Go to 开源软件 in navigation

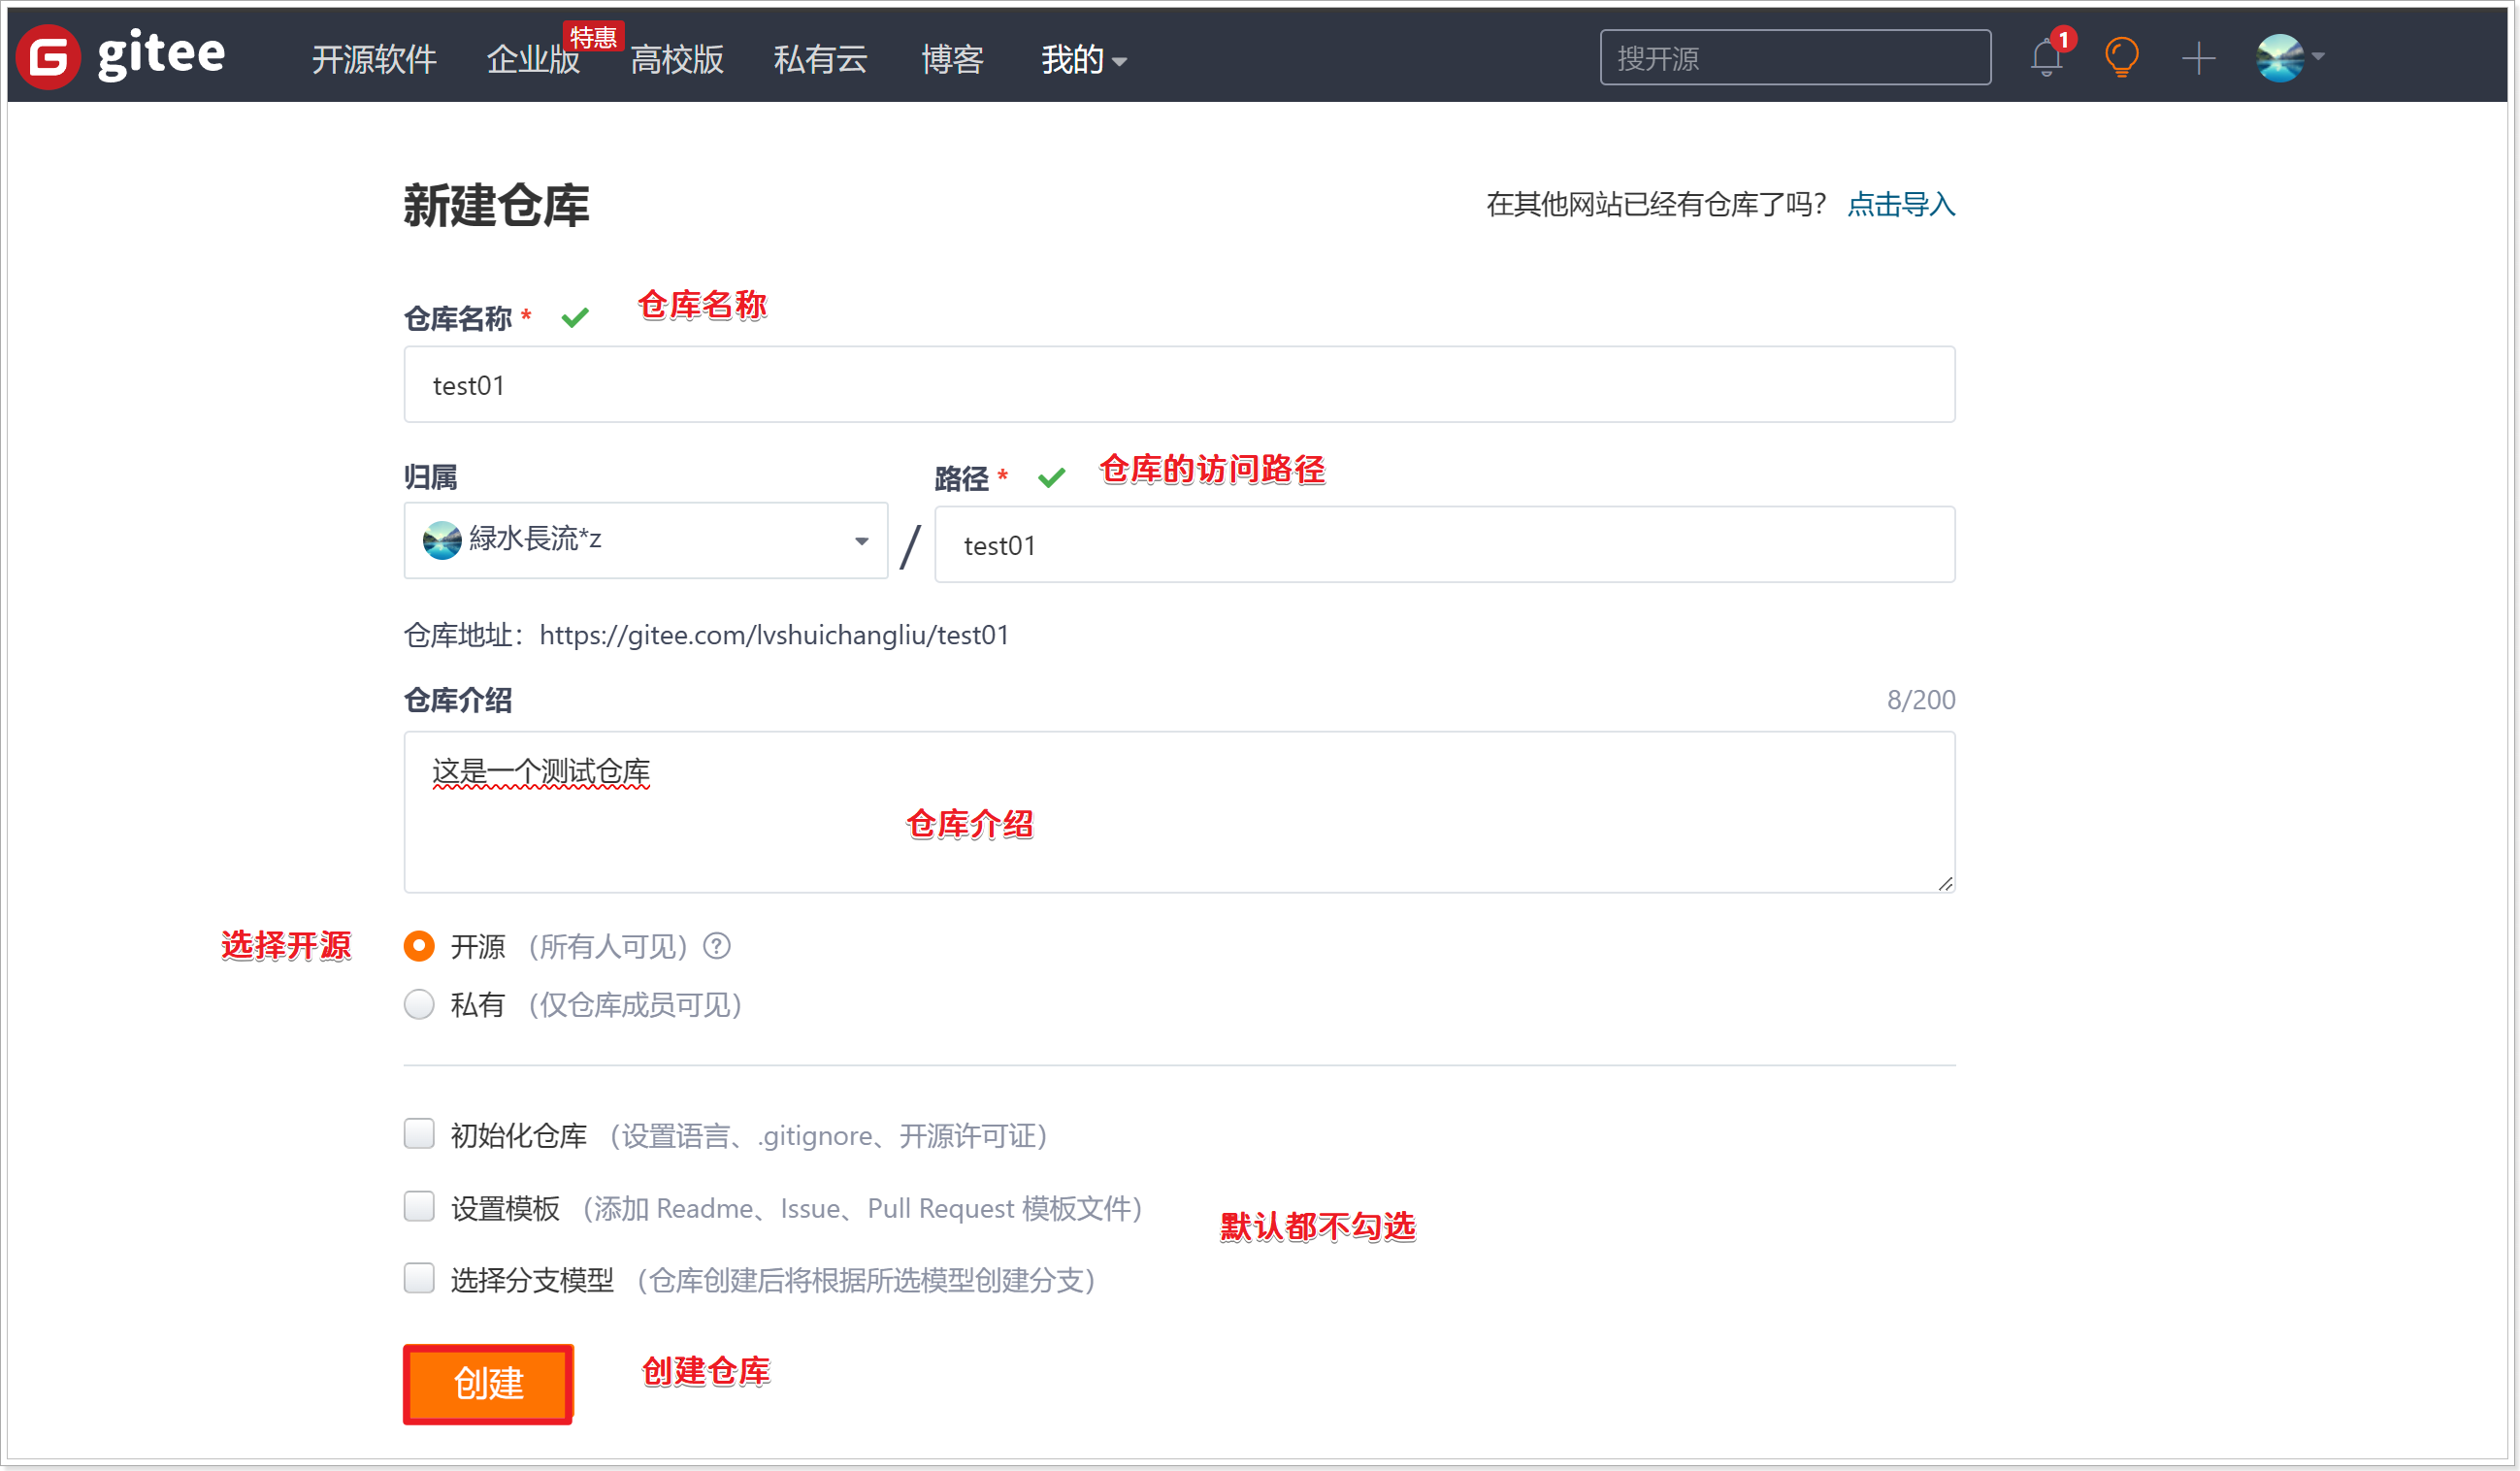click(374, 60)
